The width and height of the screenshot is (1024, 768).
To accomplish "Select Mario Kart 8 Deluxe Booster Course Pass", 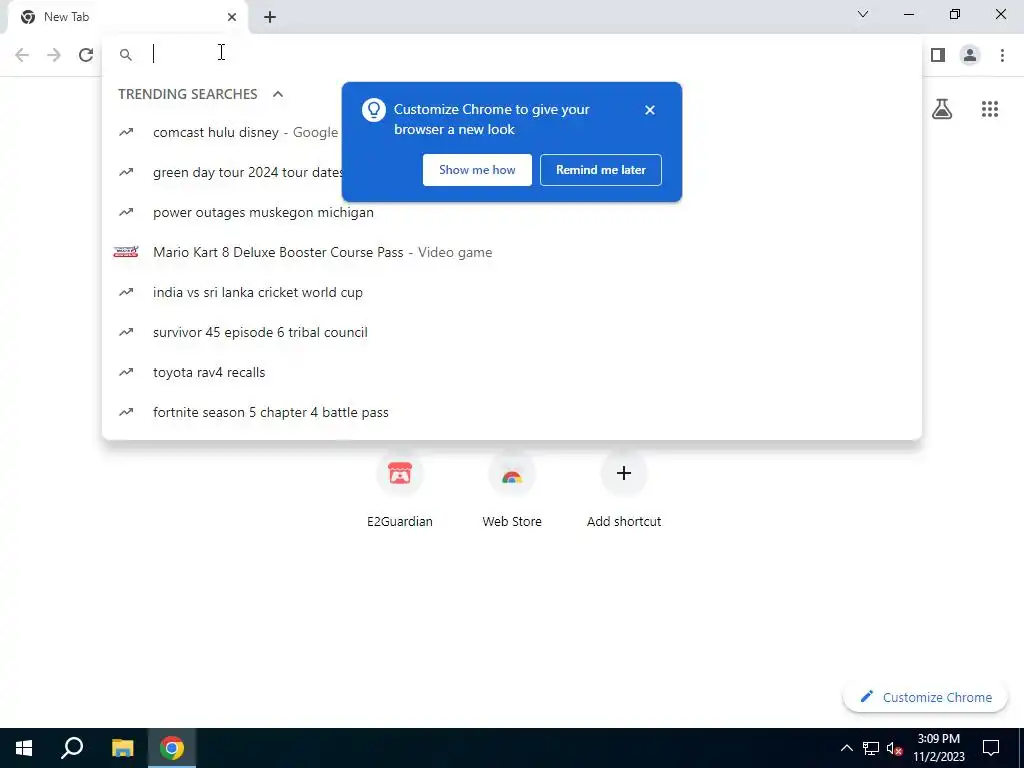I will click(x=512, y=252).
